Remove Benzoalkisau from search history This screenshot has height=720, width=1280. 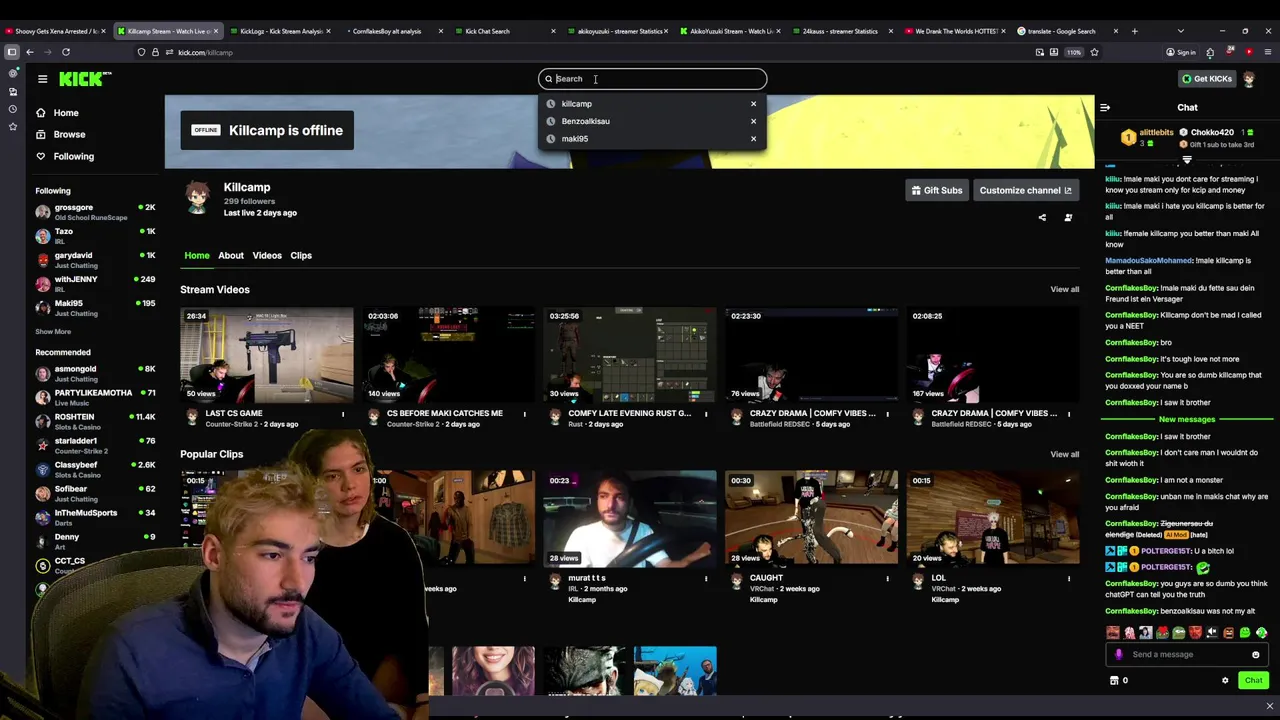[753, 121]
